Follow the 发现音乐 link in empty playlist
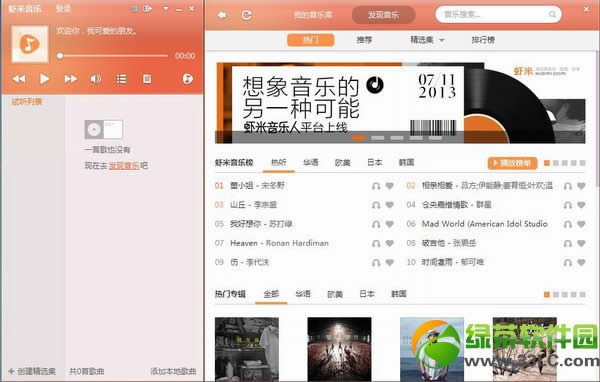 coord(124,166)
